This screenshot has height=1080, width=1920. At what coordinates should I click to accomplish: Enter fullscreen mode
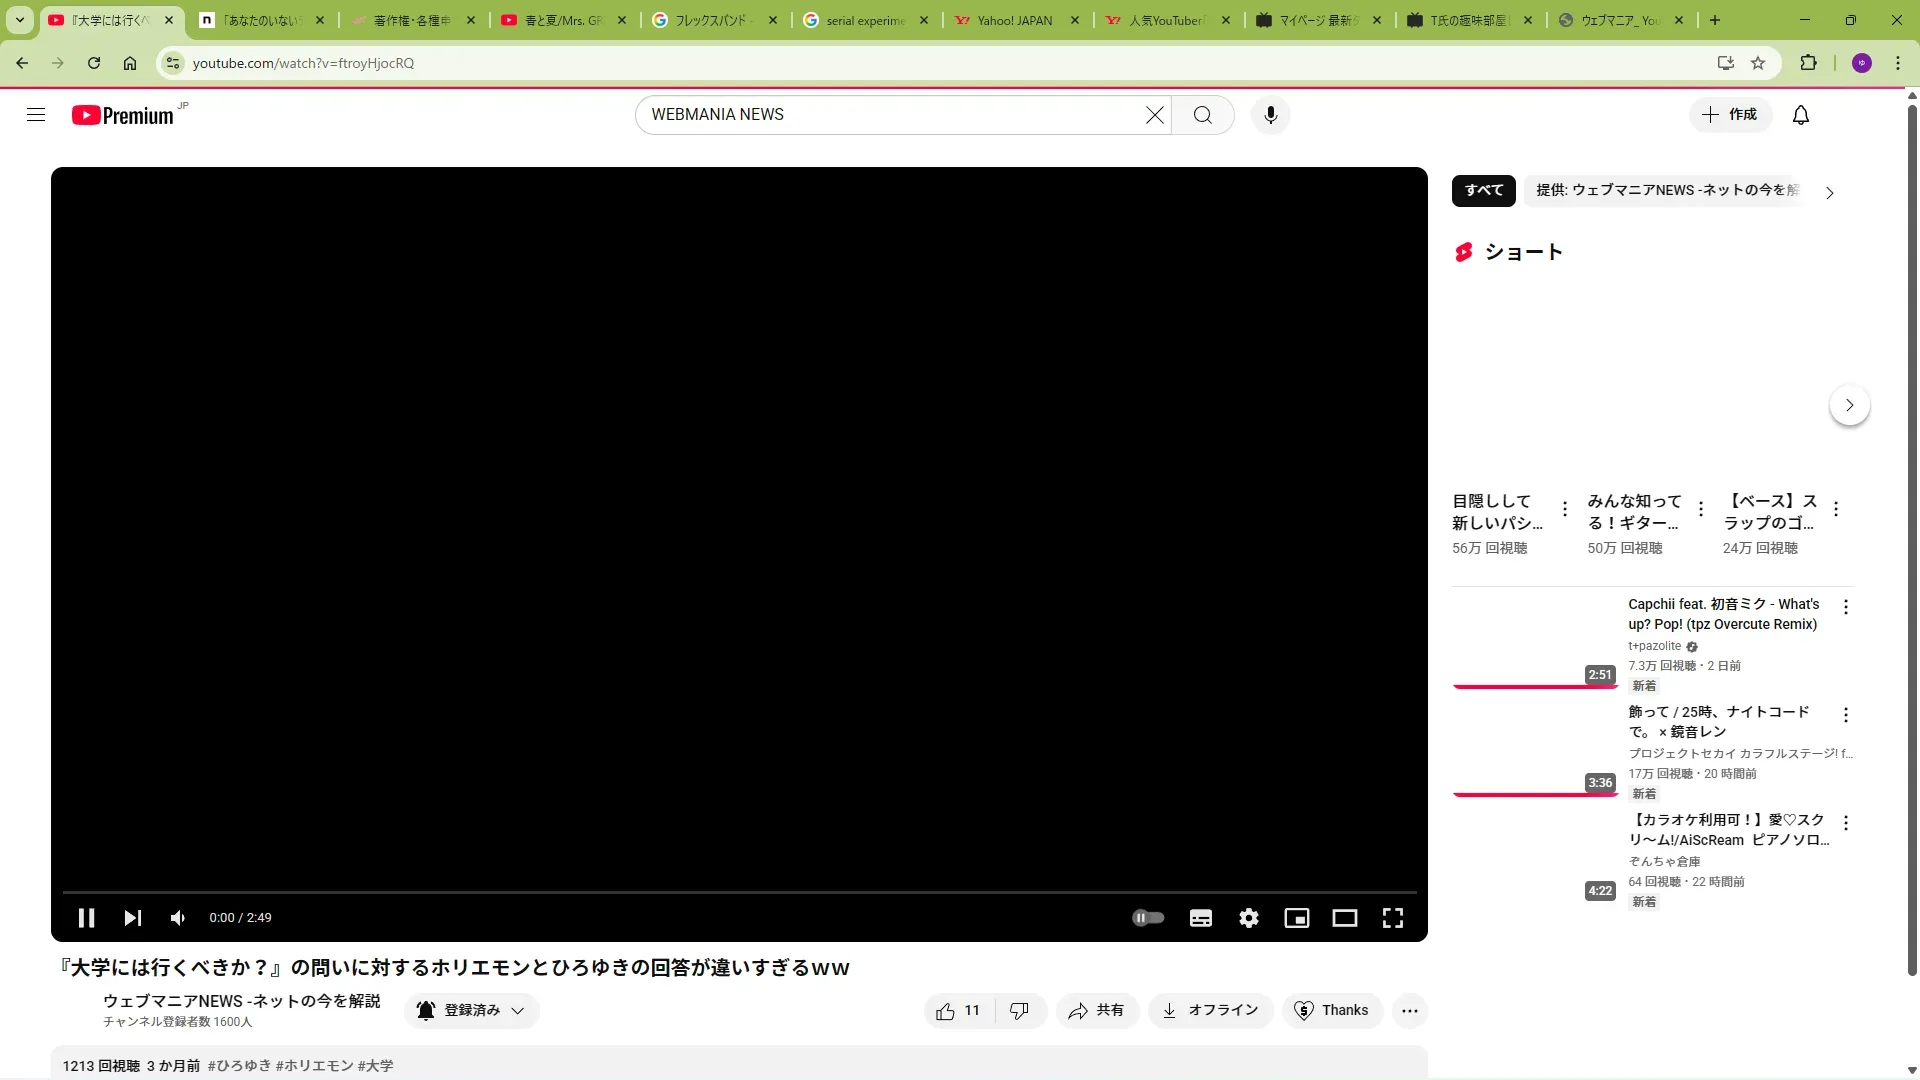1392,918
